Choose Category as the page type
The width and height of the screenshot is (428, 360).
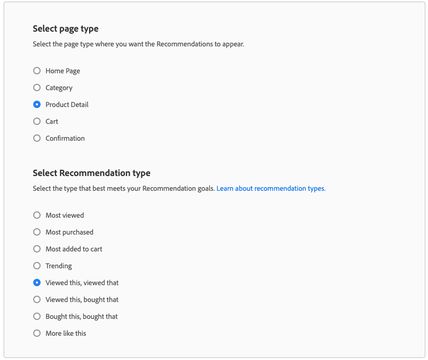pos(37,88)
